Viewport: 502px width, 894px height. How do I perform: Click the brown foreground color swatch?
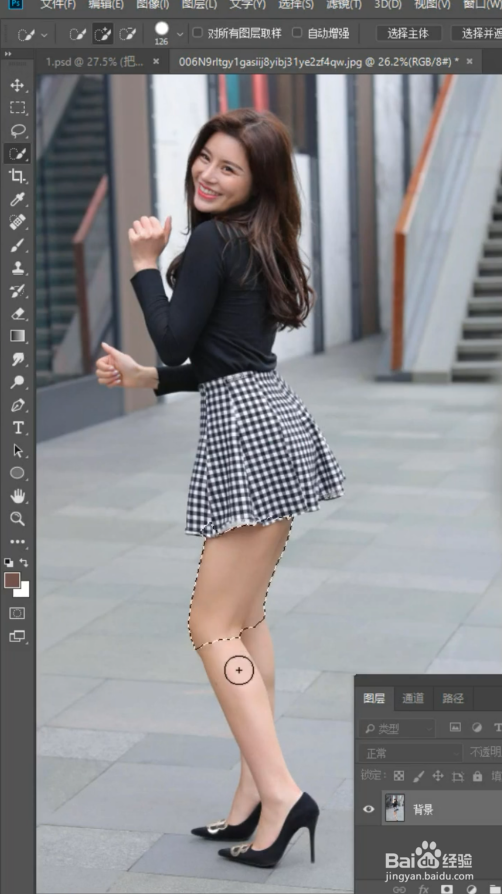pyautogui.click(x=11, y=580)
